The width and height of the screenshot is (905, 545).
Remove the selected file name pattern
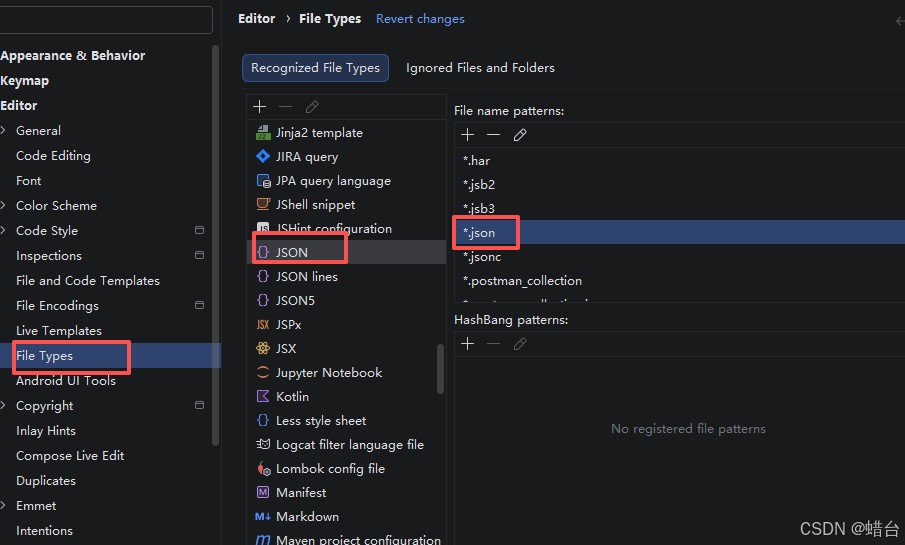493,135
